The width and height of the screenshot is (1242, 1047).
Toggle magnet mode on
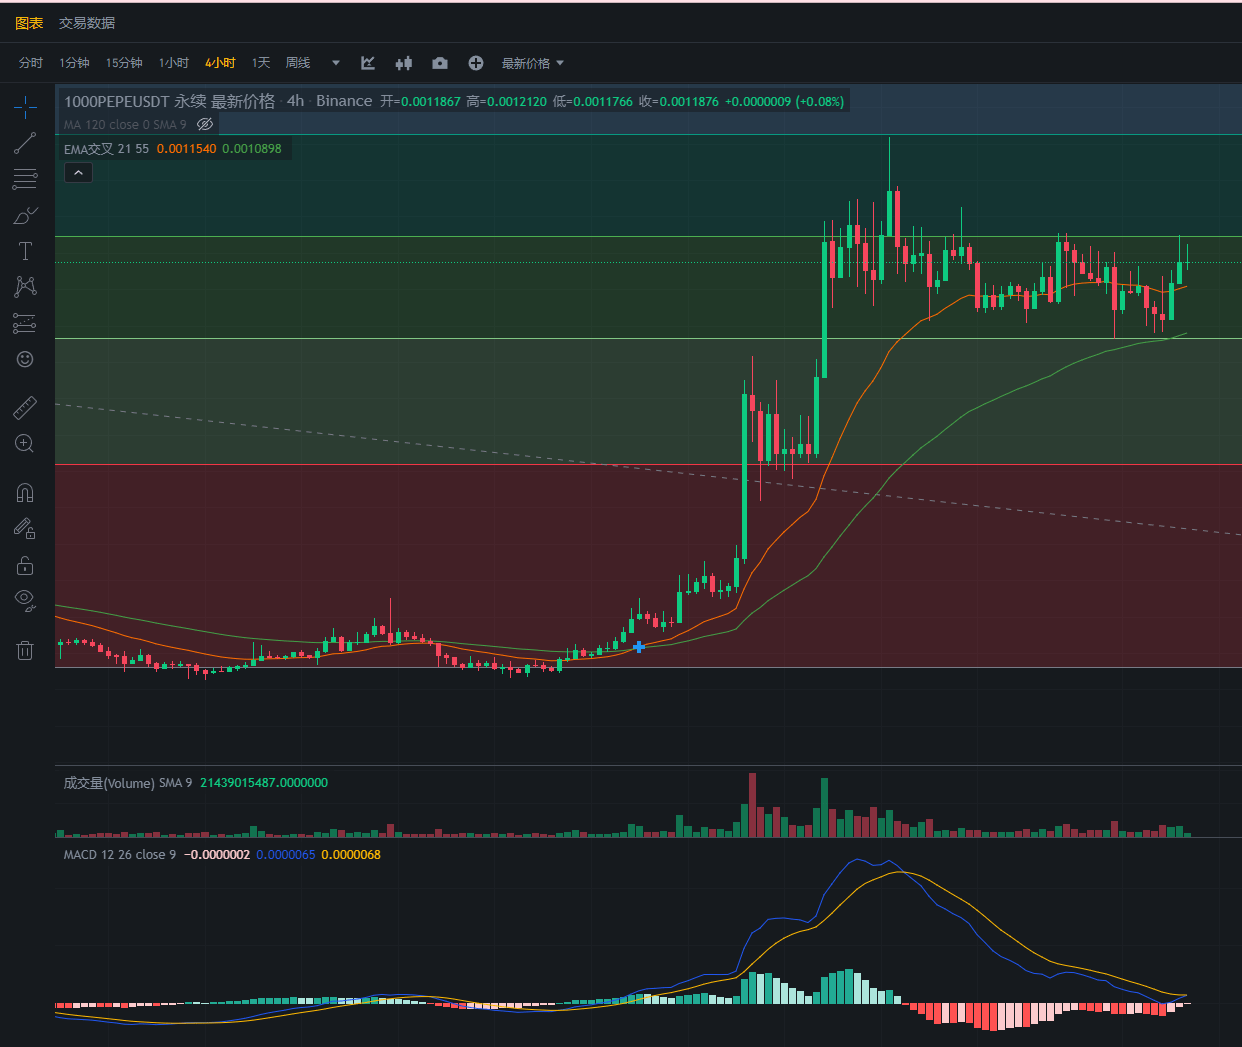pyautogui.click(x=25, y=492)
